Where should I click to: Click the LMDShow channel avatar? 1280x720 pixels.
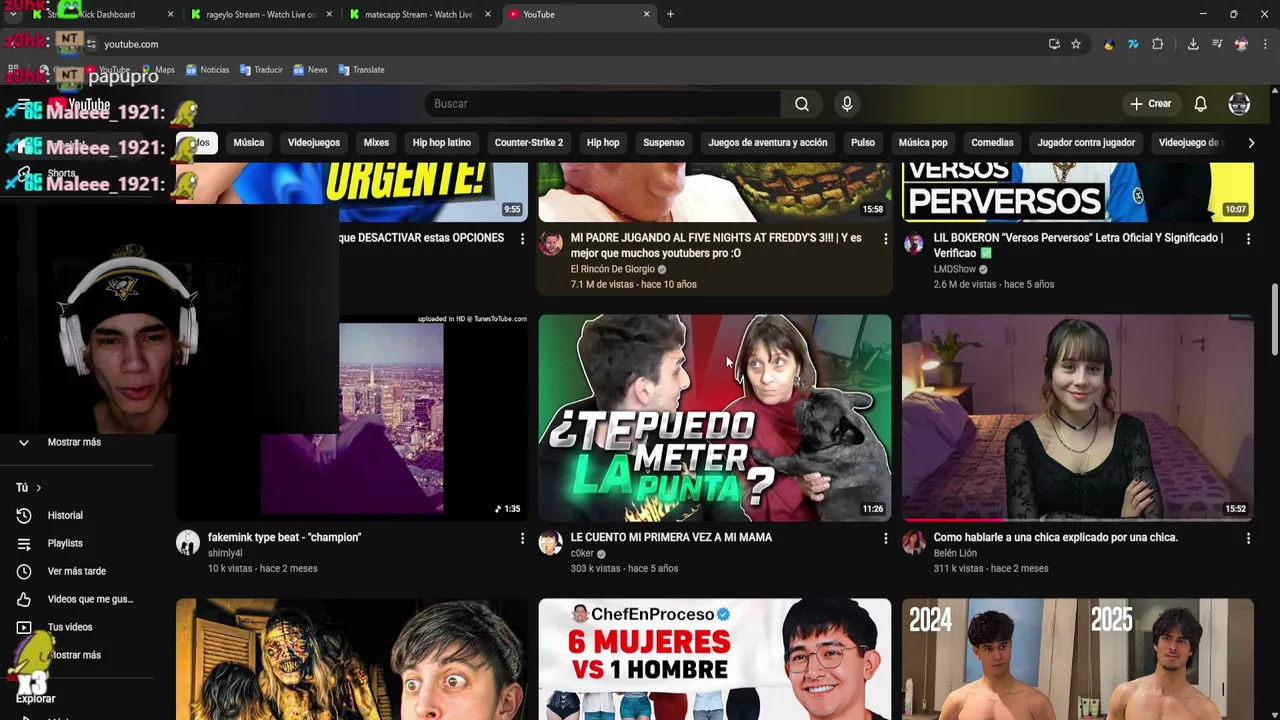[914, 244]
